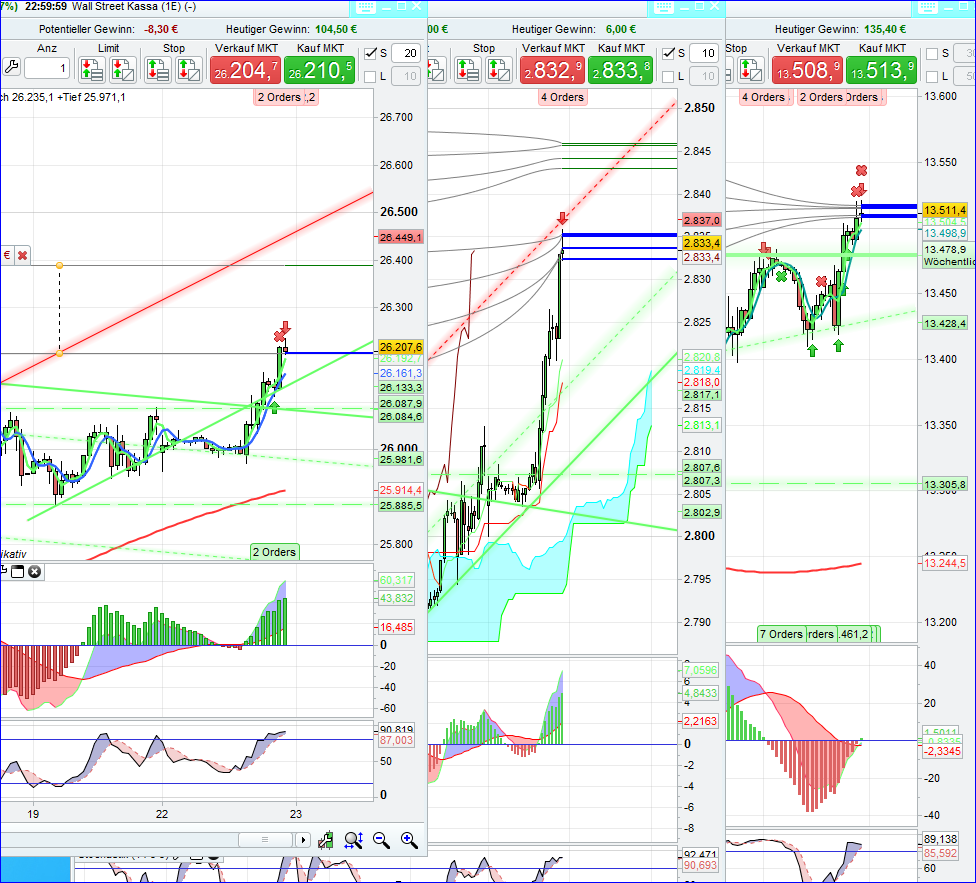Viewport: 976px width, 883px height.
Task: Open chart settings via the candle-wrench icon
Action: [326, 840]
